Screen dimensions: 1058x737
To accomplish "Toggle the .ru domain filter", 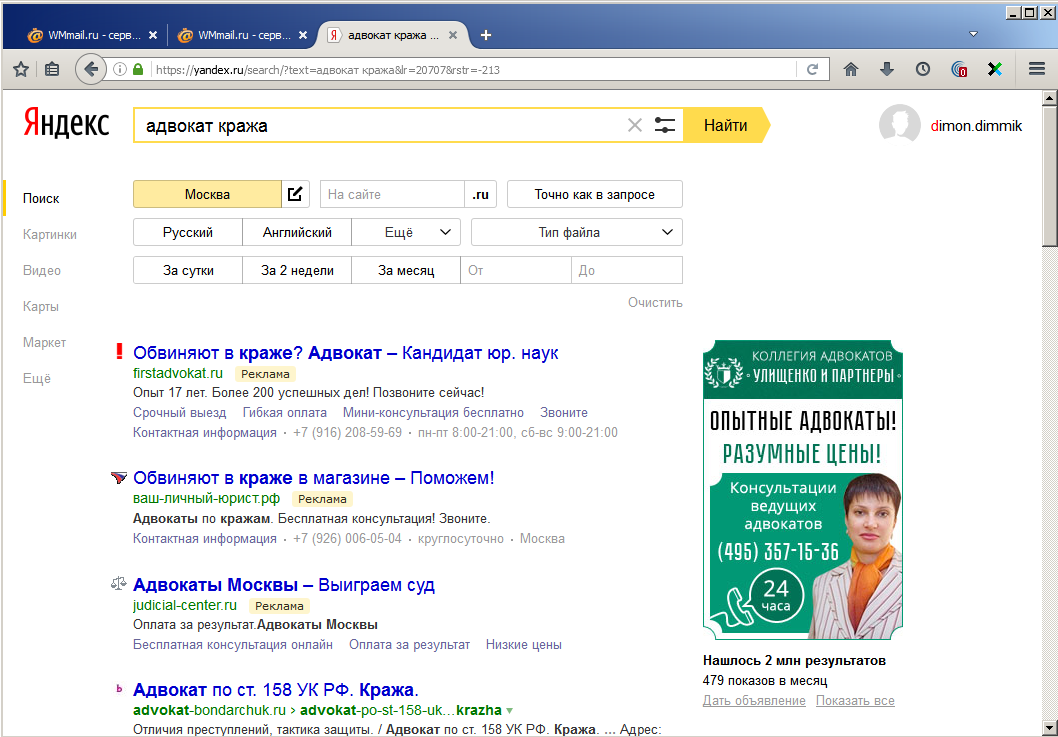I will [480, 194].
